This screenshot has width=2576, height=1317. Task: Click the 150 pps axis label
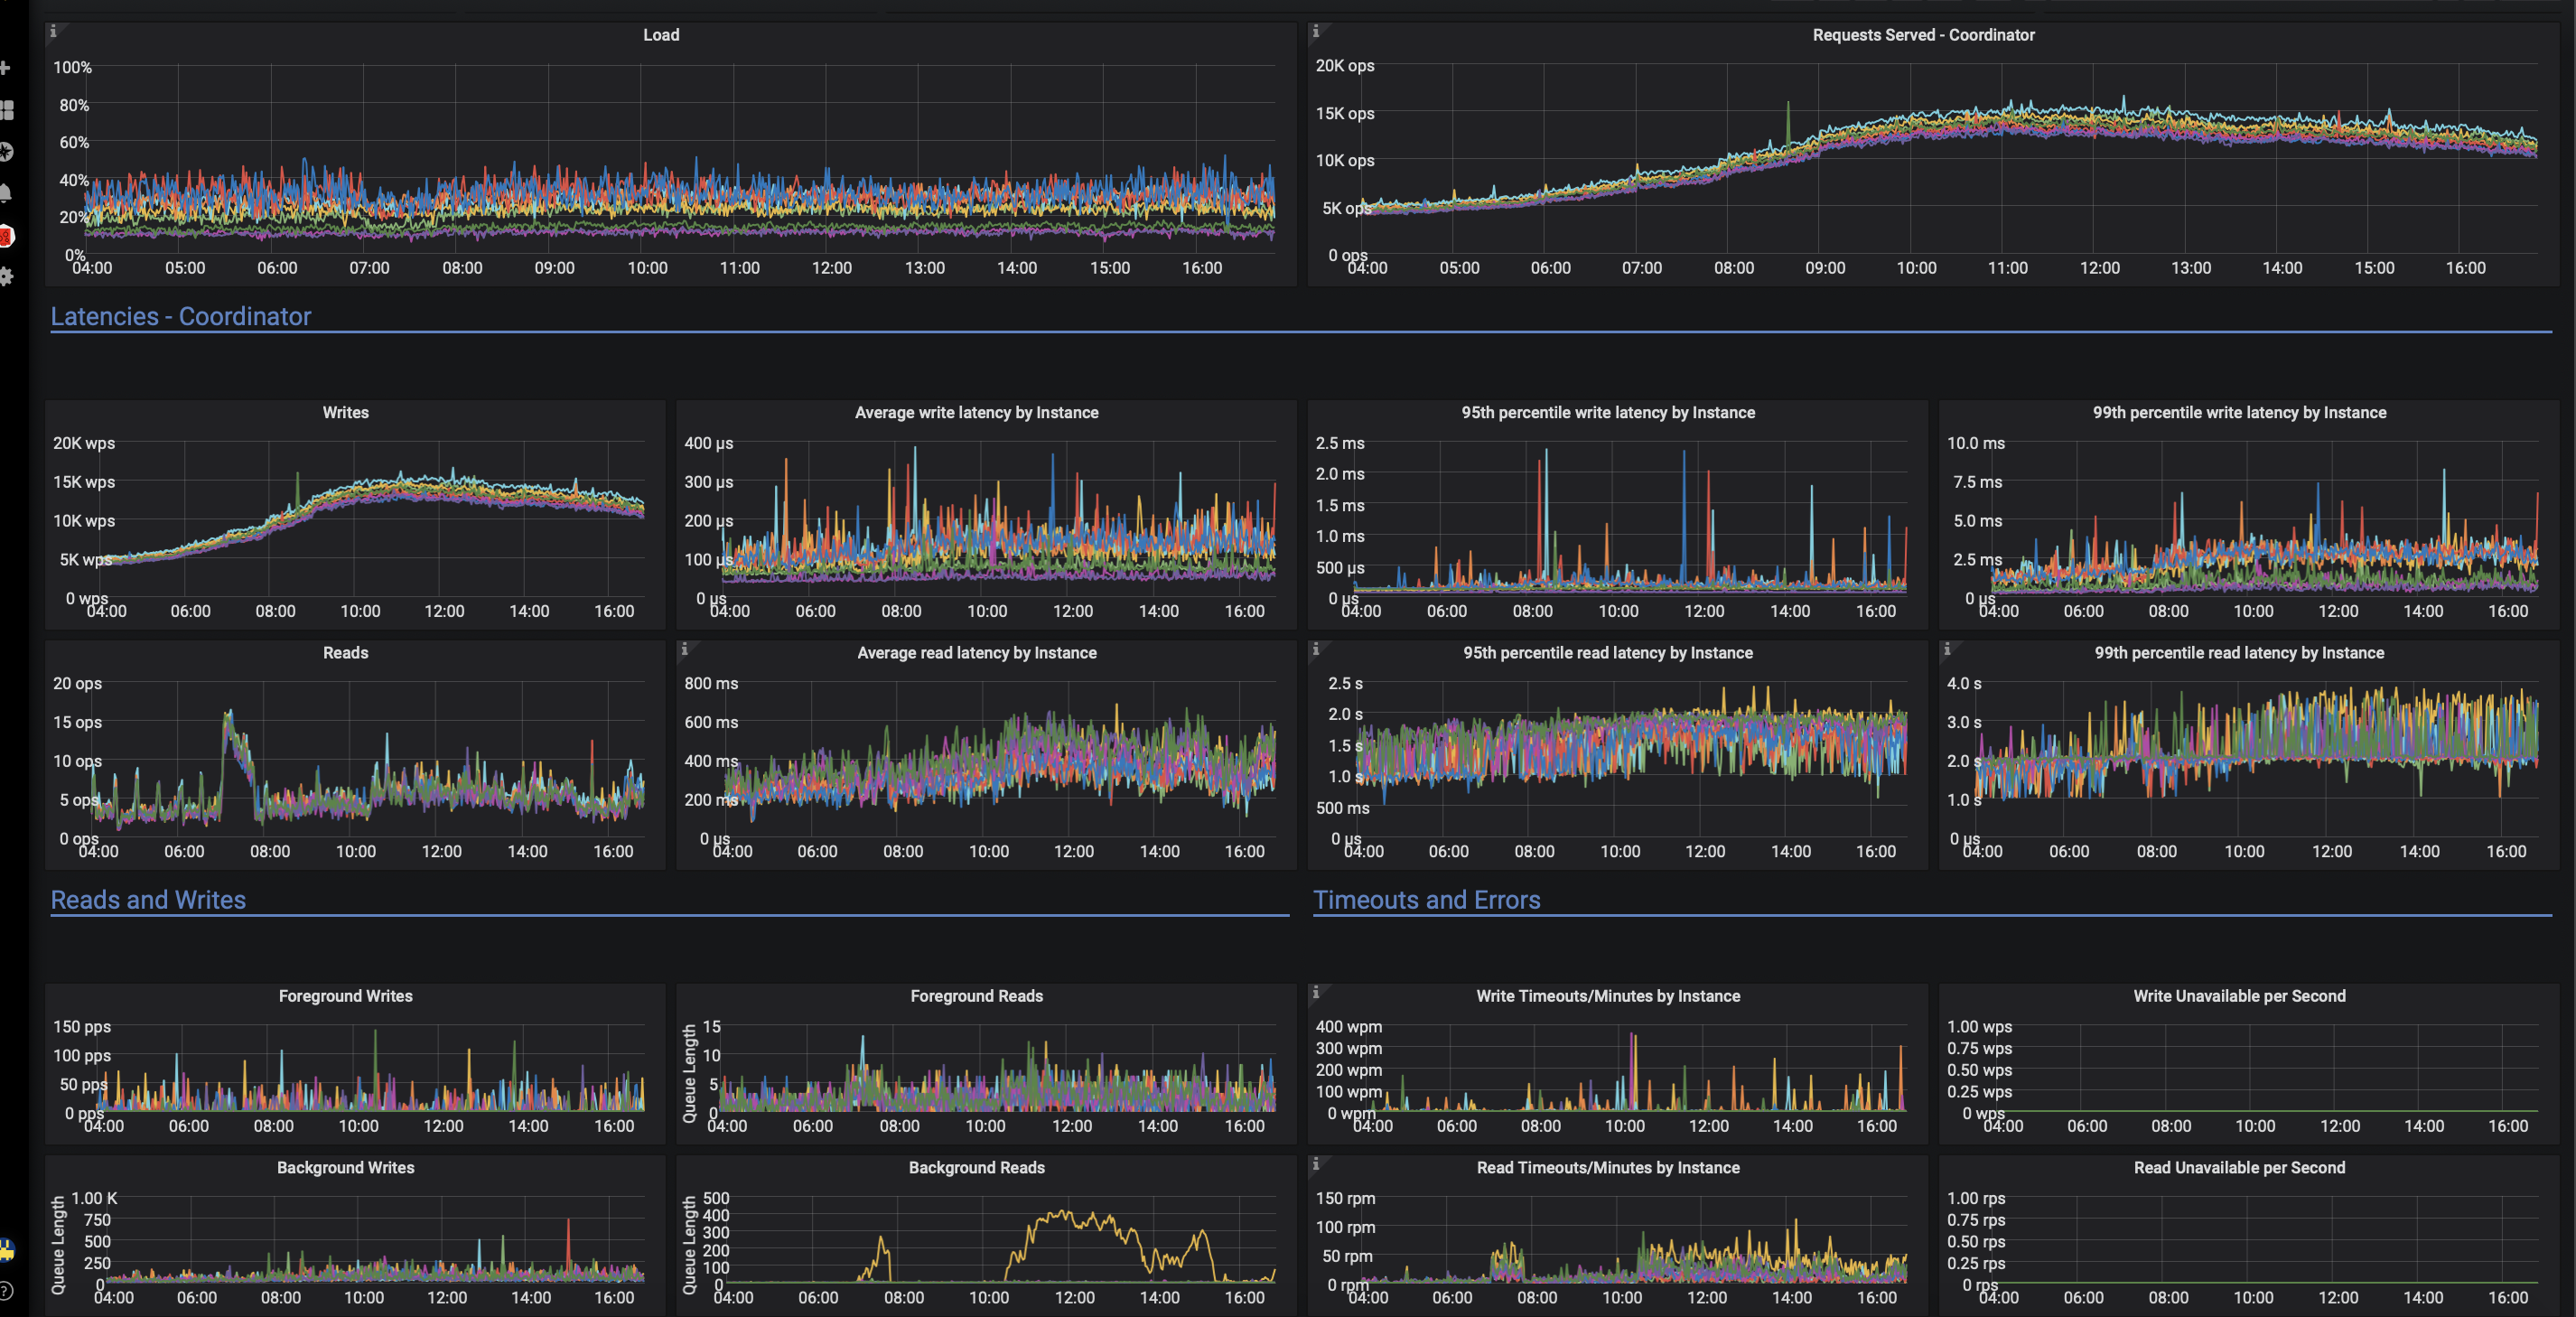pyautogui.click(x=82, y=1027)
